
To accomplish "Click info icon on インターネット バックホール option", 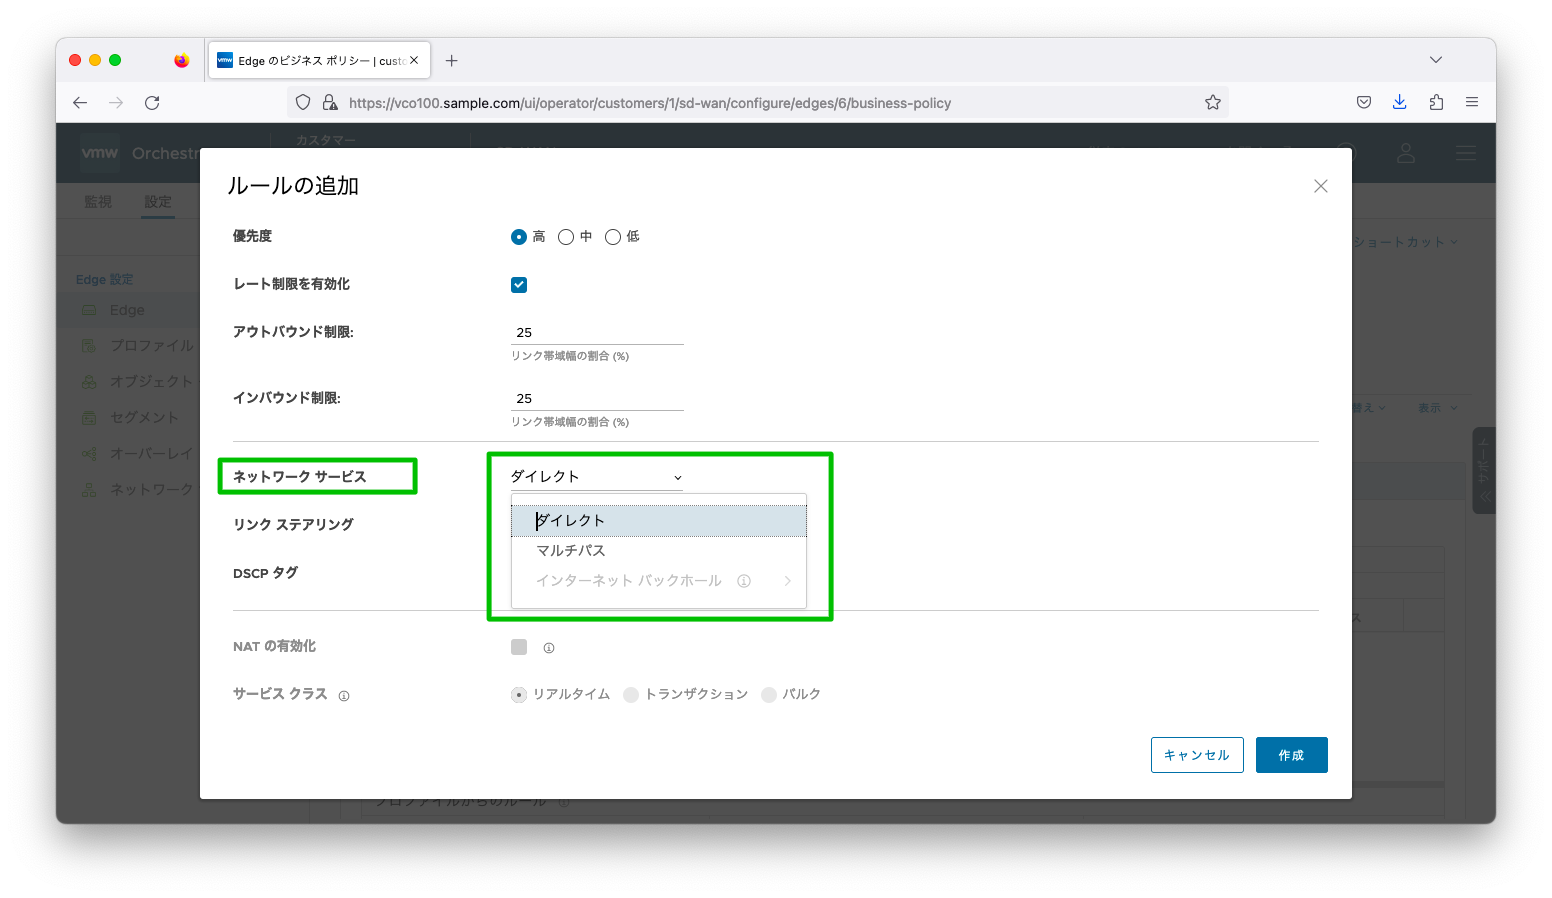I will coord(744,581).
